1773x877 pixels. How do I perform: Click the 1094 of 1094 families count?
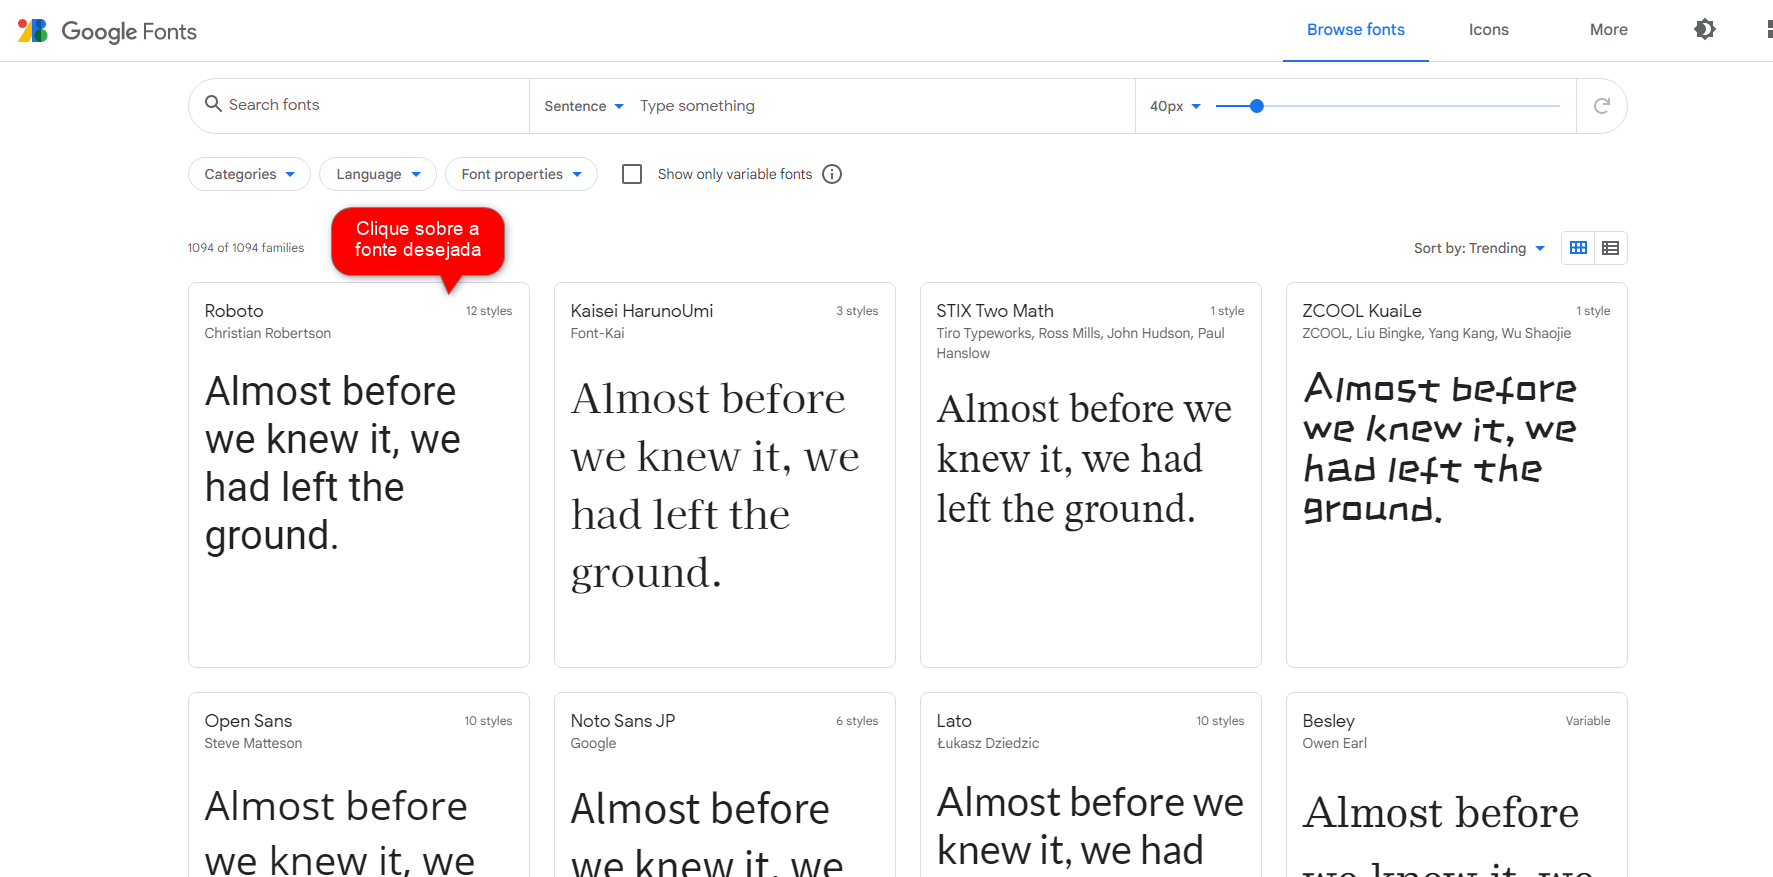click(246, 248)
